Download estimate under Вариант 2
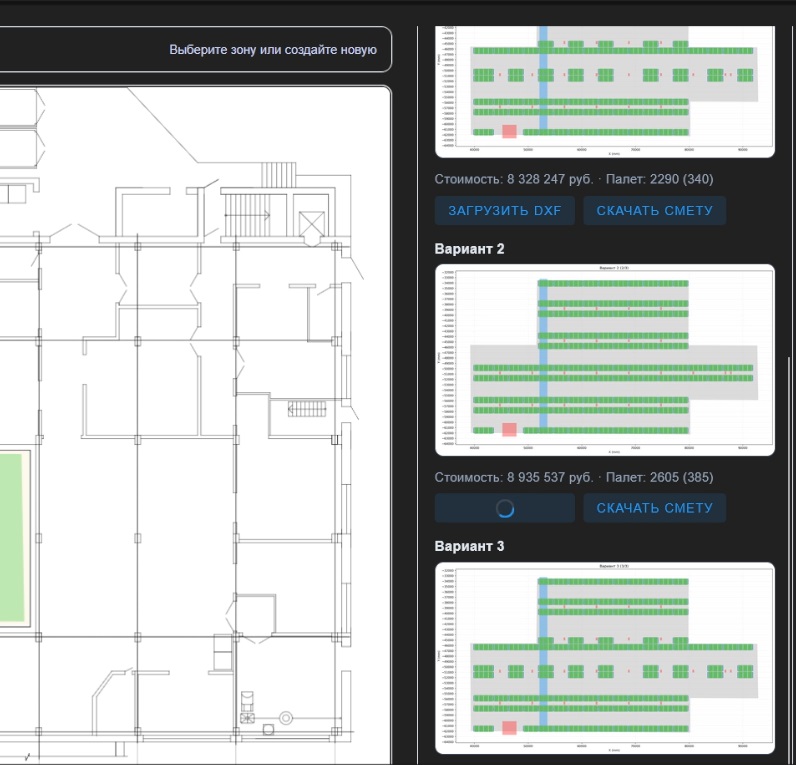The width and height of the screenshot is (796, 765). click(x=654, y=508)
